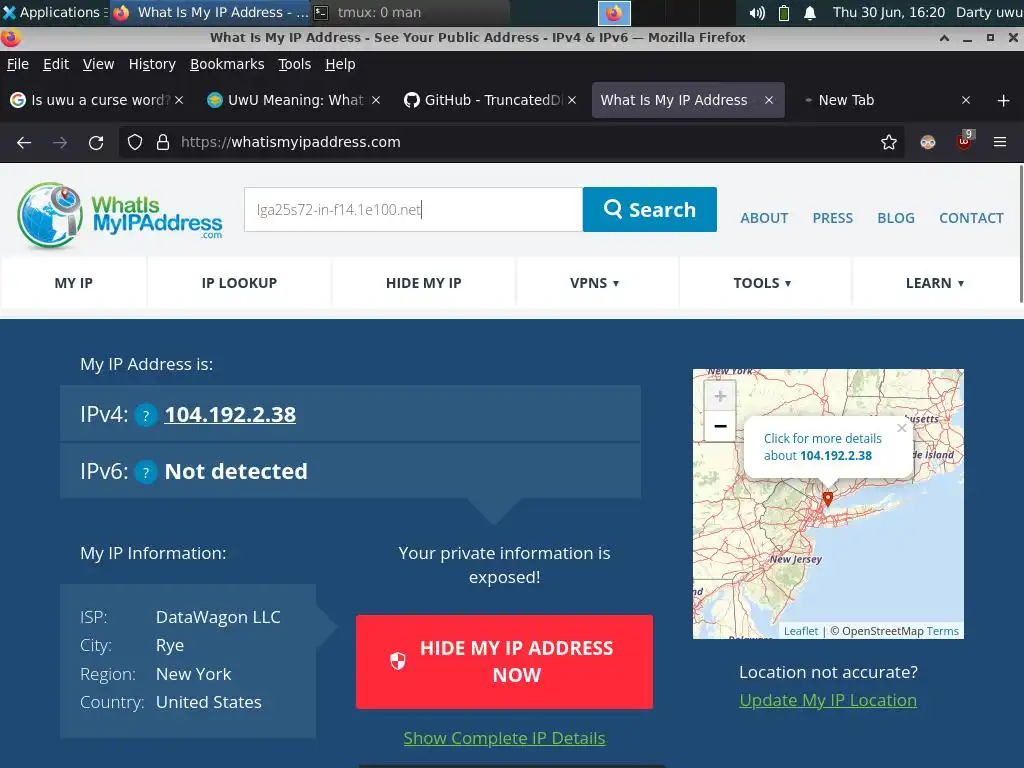
Task: Click the 104.192.2.38 IPv4 address link
Action: (230, 415)
